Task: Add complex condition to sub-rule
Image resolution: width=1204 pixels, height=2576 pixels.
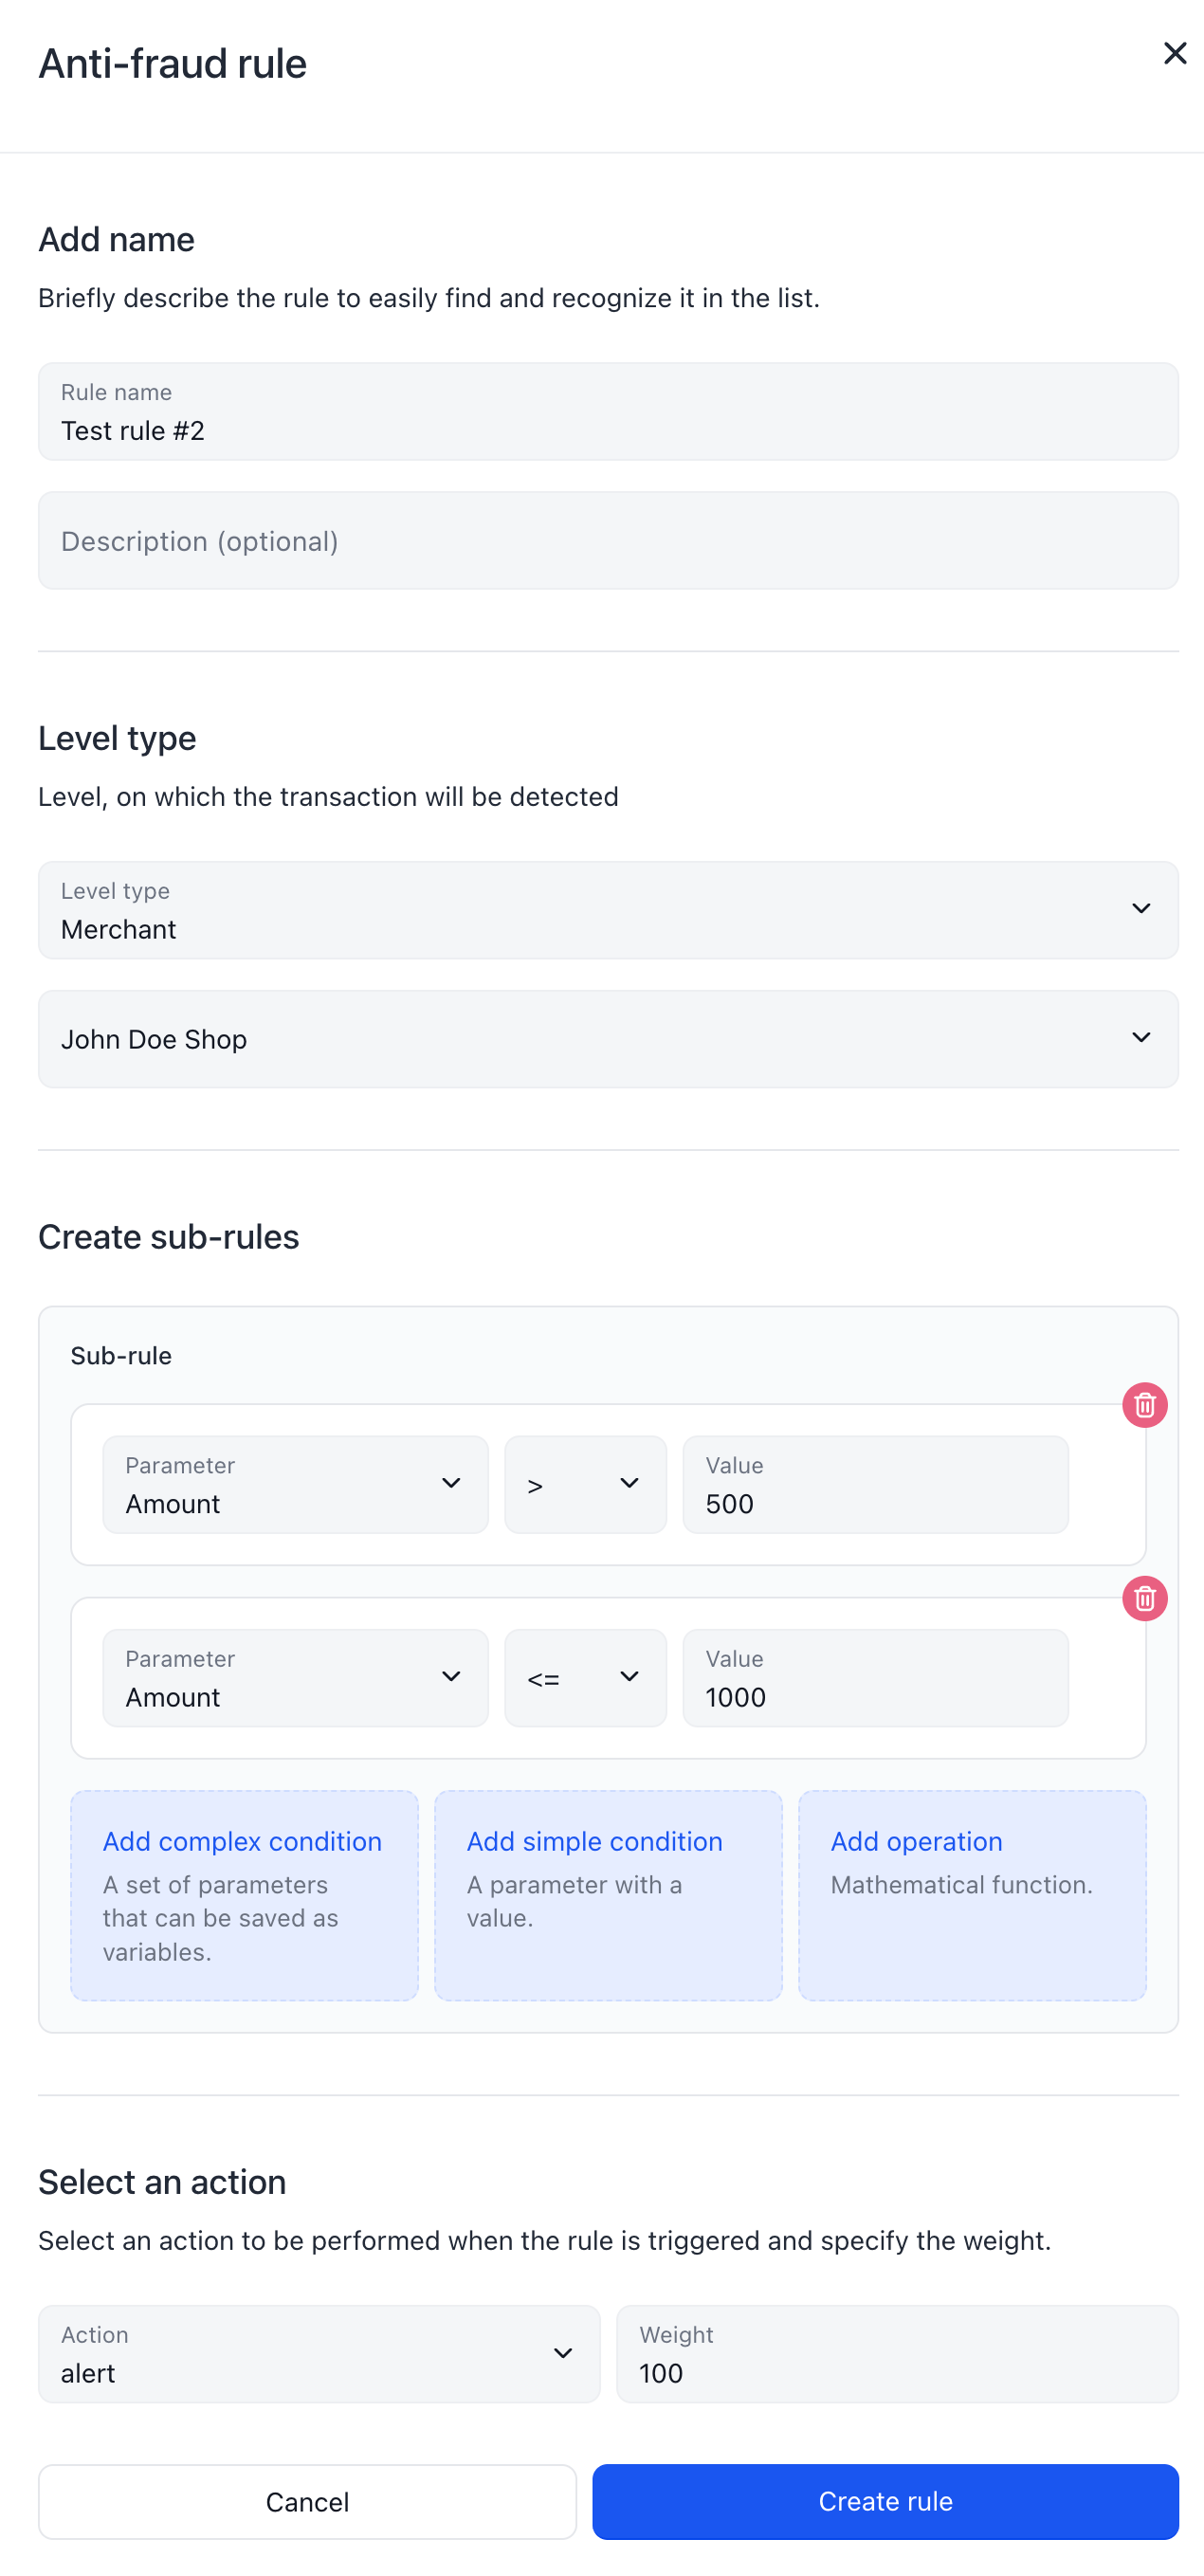Action: 244,1895
